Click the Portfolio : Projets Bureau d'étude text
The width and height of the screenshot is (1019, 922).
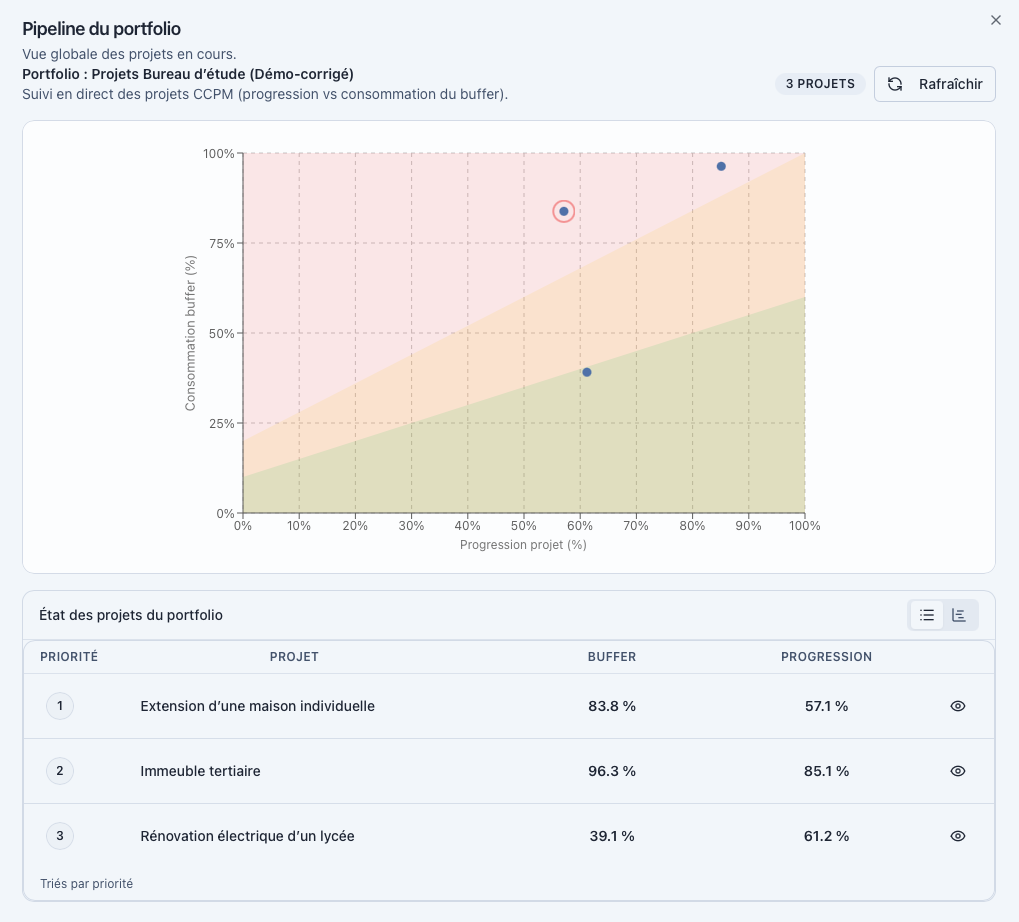pos(188,73)
